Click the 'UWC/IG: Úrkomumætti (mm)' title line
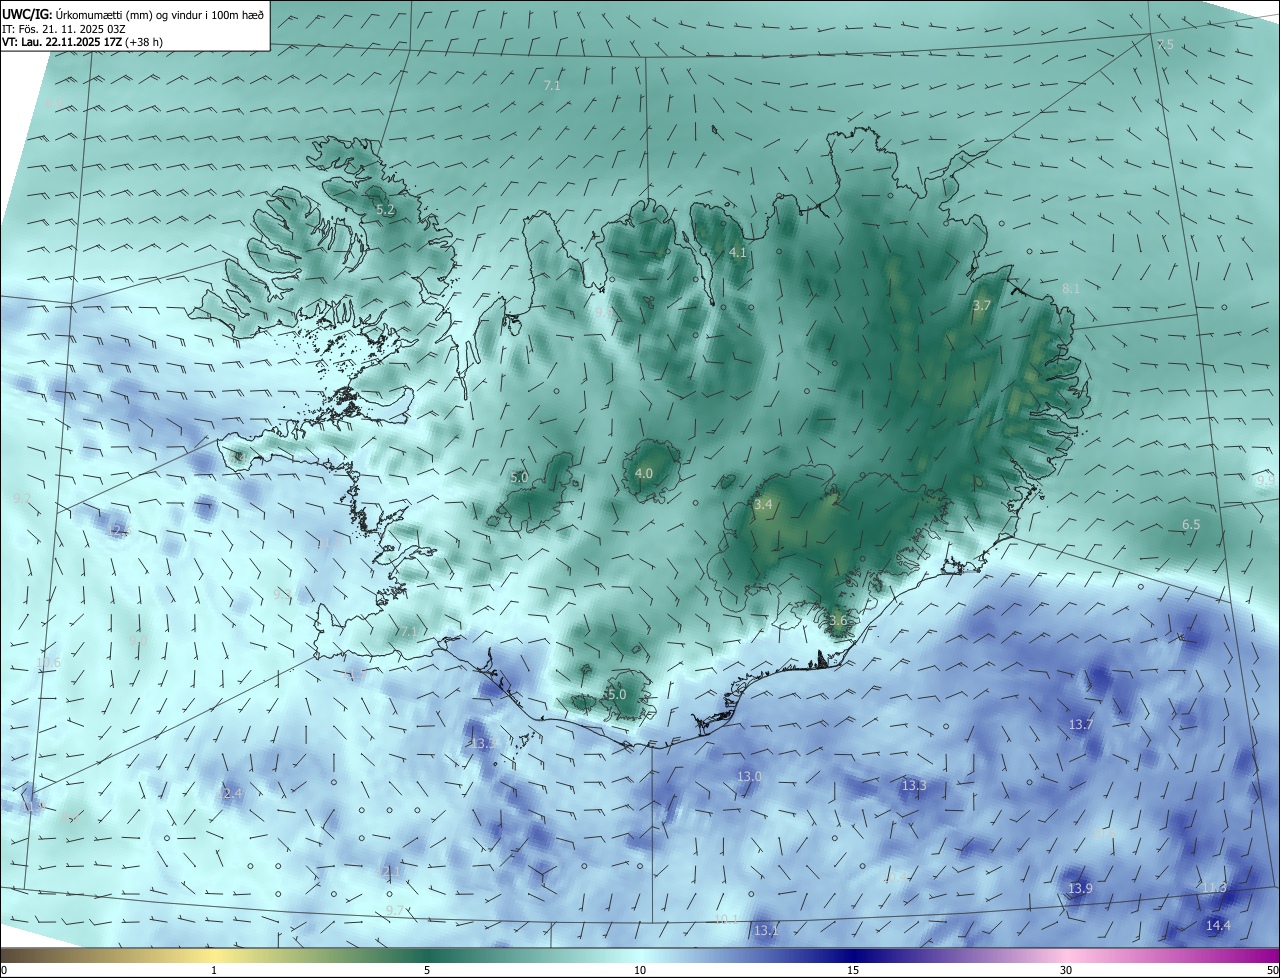 point(133,14)
